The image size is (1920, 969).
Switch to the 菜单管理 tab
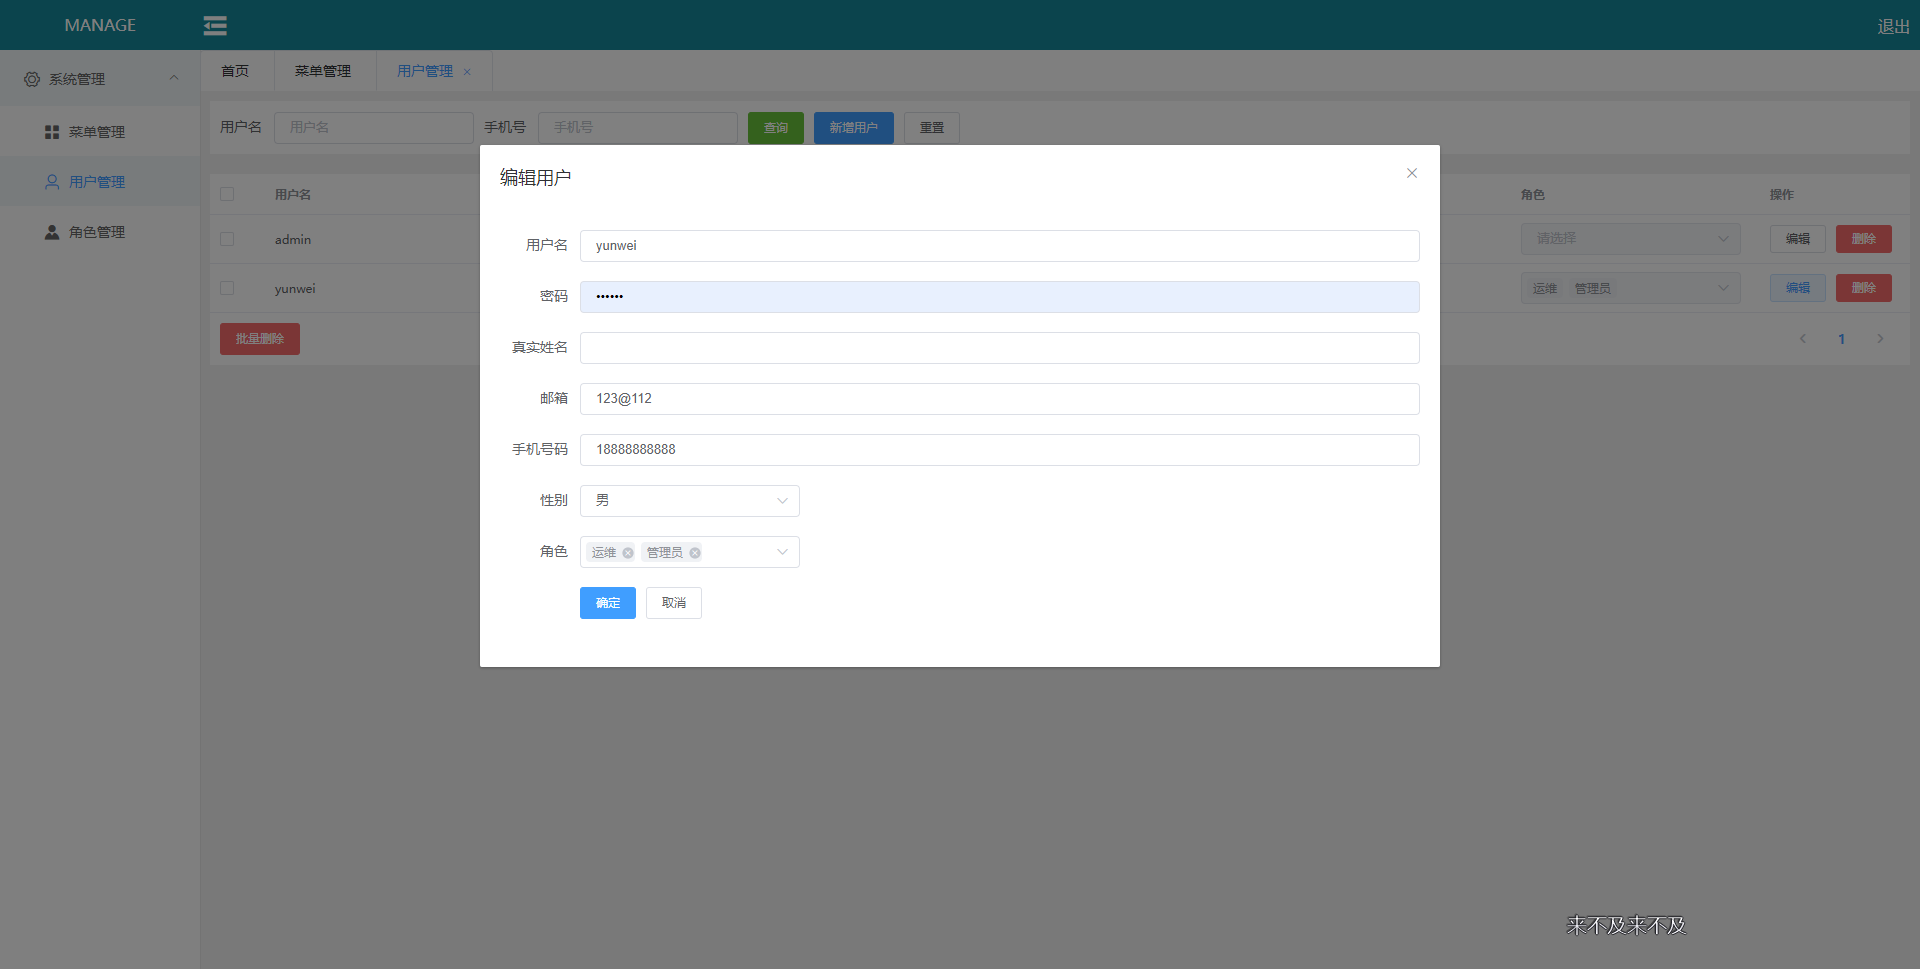(x=323, y=71)
